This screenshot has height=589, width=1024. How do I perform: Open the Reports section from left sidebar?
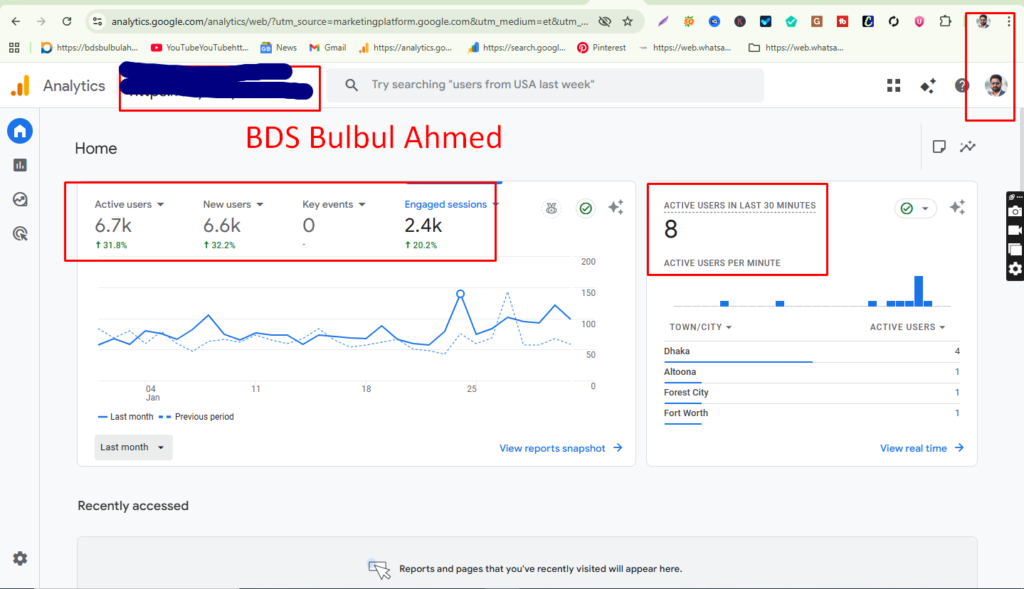[20, 164]
